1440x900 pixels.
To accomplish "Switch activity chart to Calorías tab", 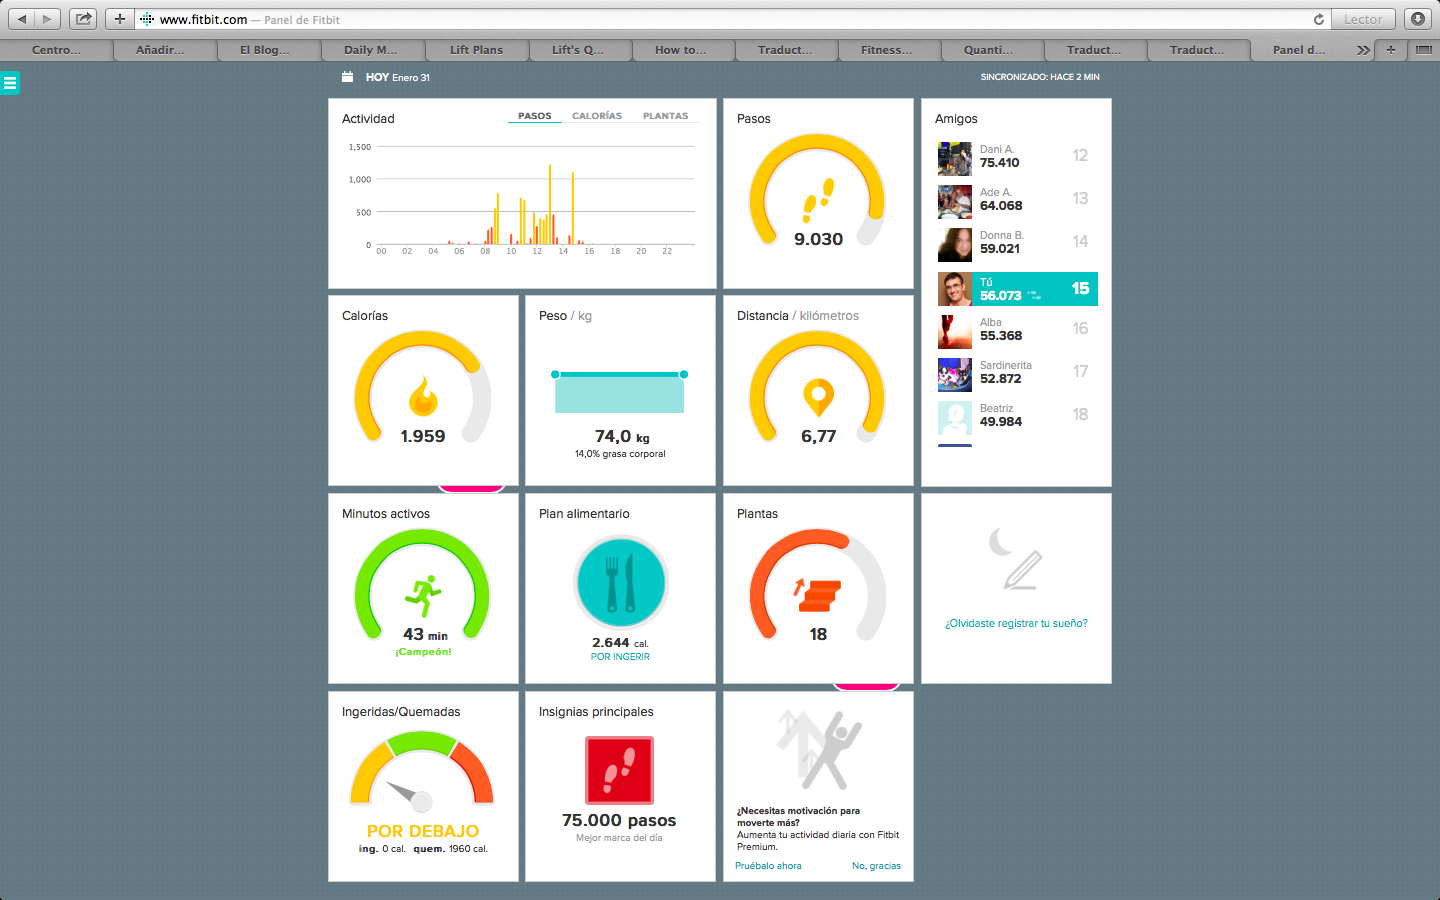I will (x=597, y=116).
